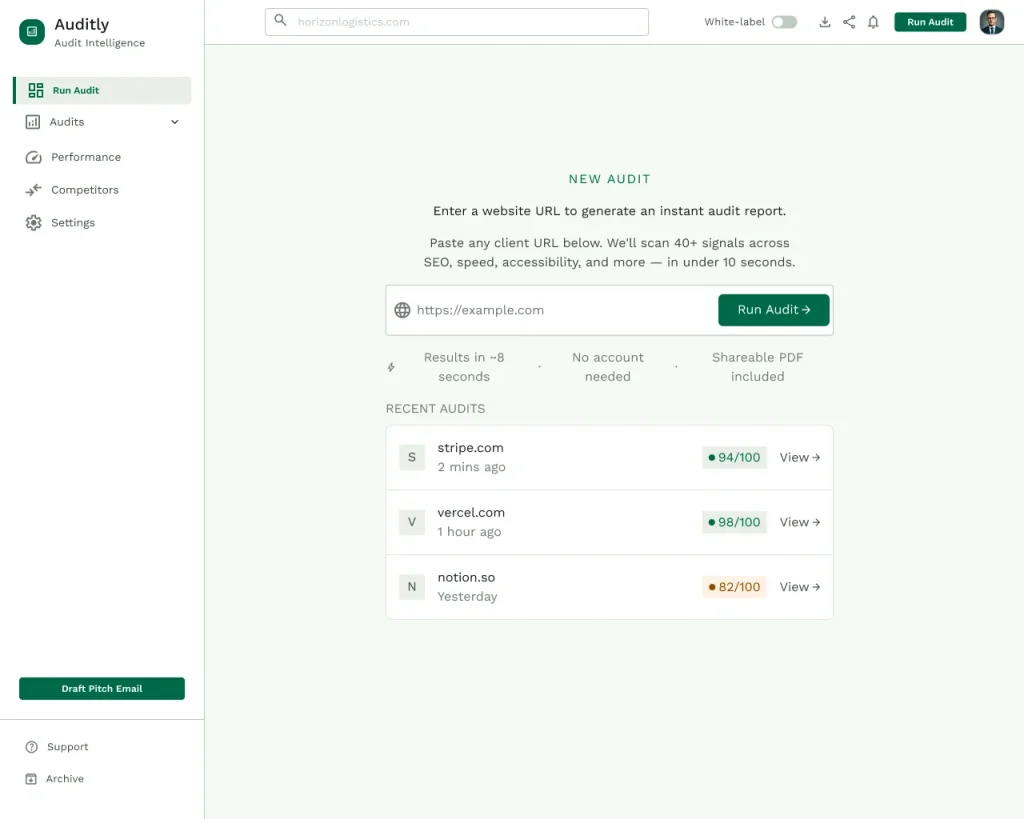The height and width of the screenshot is (819, 1024).
Task: Open the Audits menu item
Action: click(x=103, y=122)
